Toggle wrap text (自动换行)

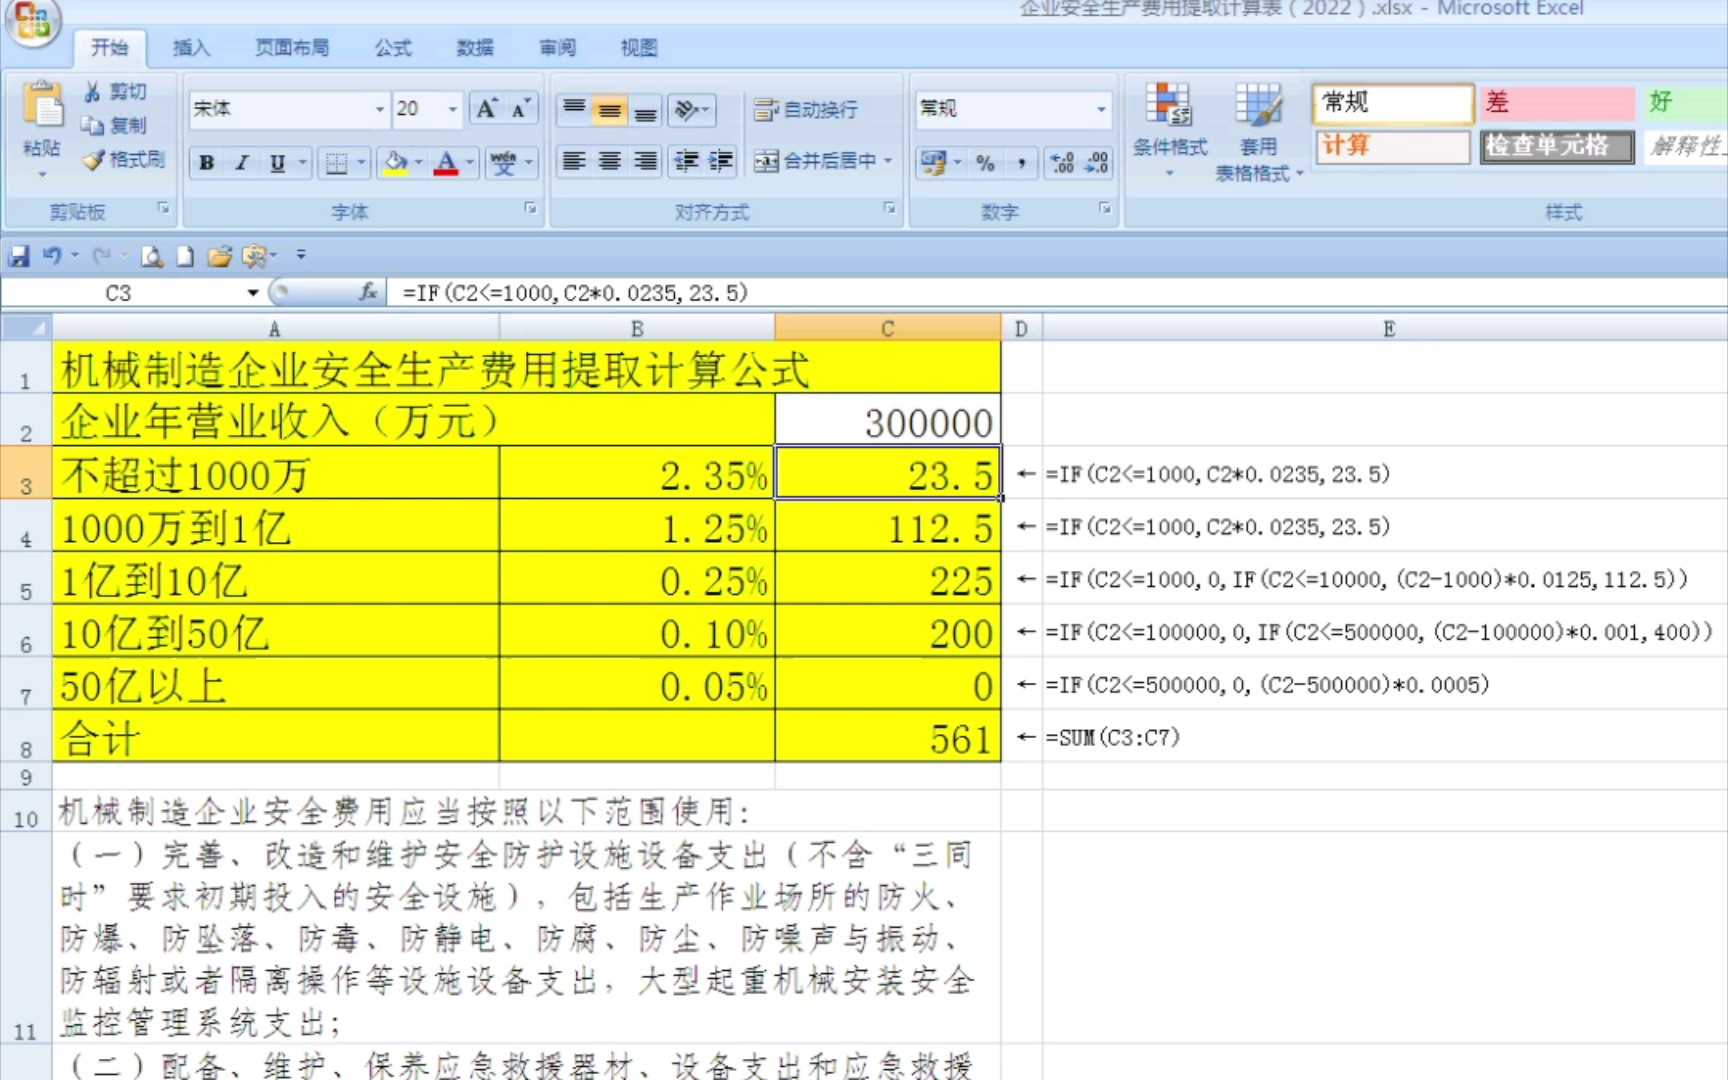tap(806, 109)
